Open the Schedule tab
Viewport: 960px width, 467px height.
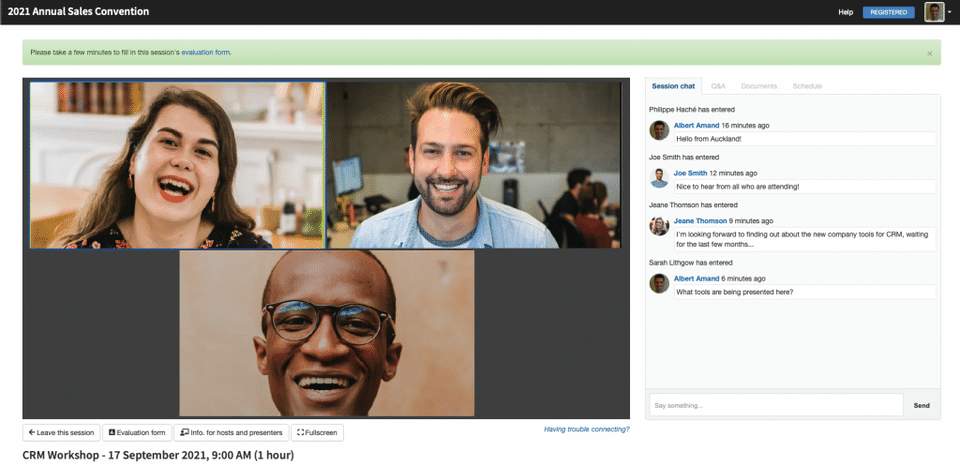tap(807, 86)
